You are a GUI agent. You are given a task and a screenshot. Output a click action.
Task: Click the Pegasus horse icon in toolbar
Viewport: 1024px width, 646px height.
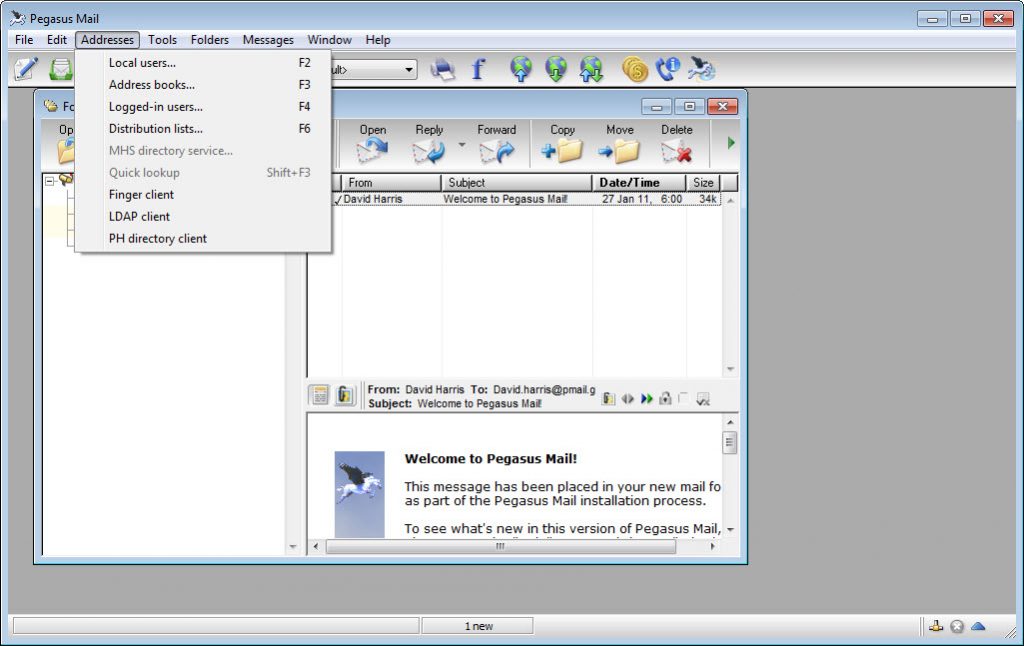pos(701,69)
